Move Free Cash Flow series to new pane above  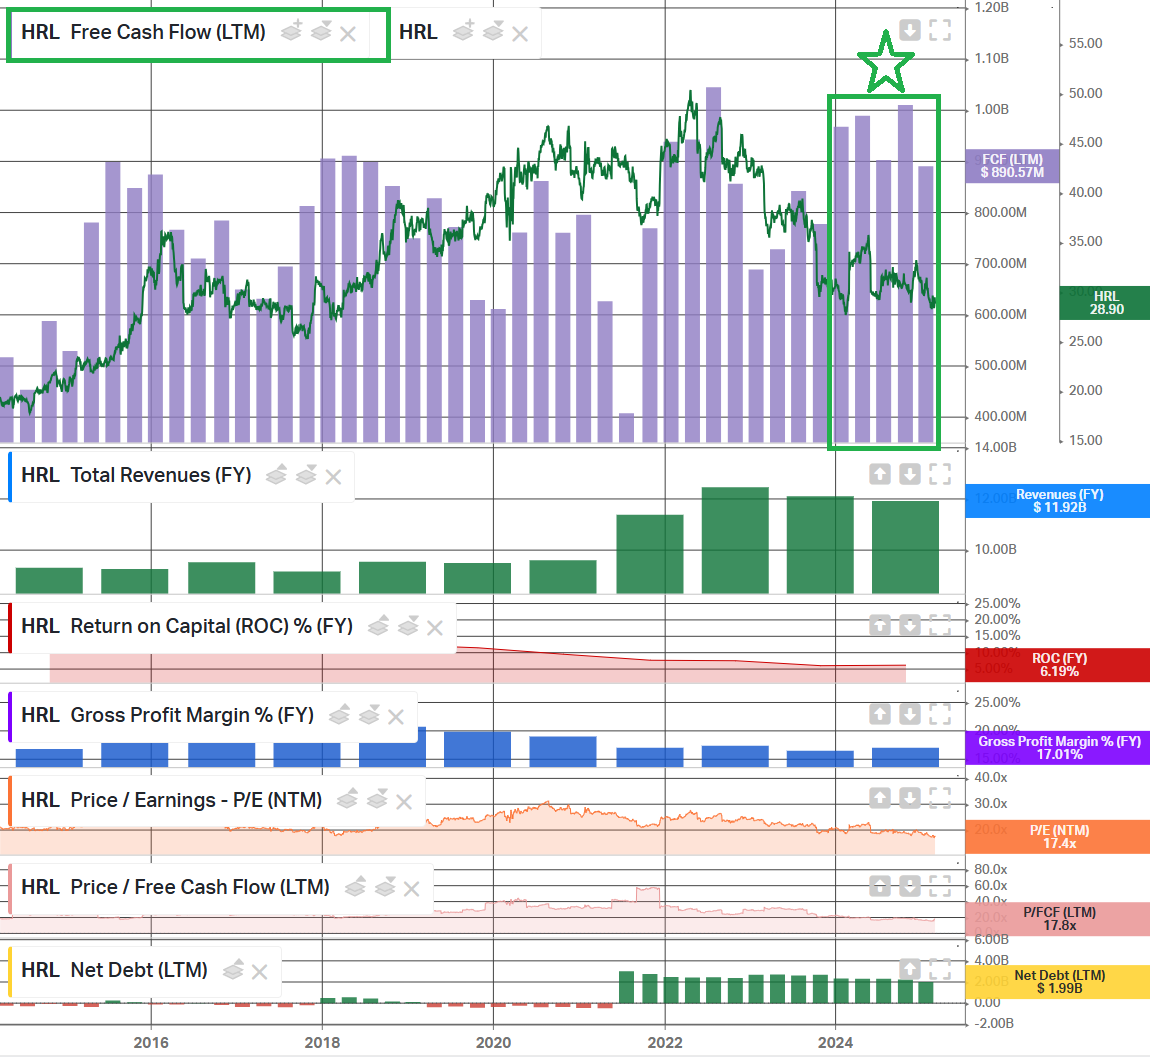point(291,31)
